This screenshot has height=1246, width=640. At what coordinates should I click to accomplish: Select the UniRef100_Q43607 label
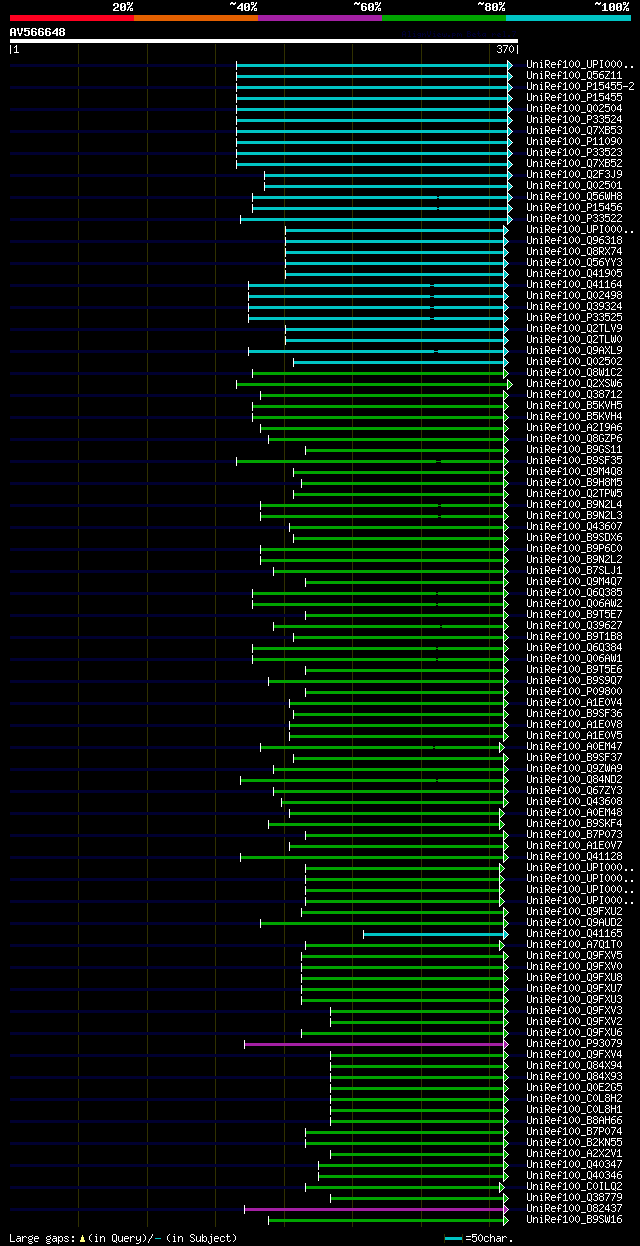pos(574,526)
